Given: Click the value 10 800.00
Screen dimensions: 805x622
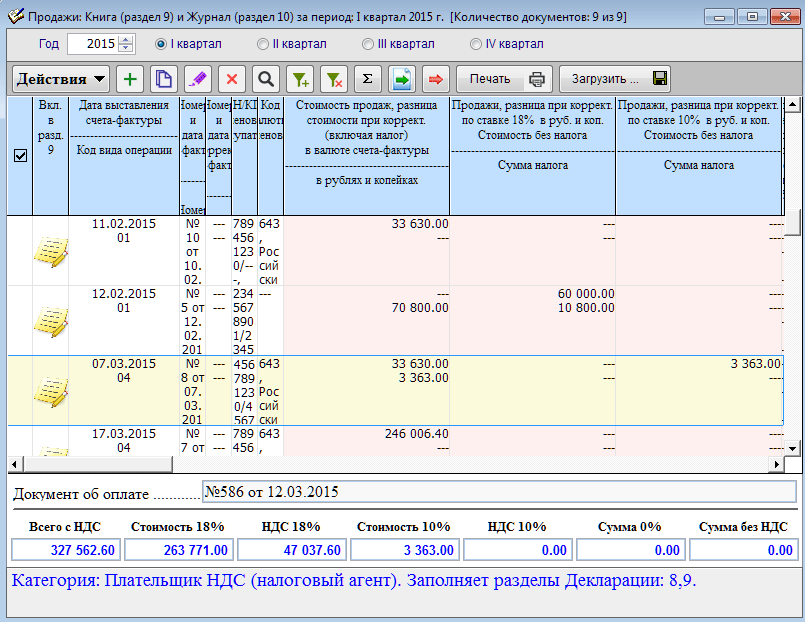Looking at the screenshot, I should tap(586, 308).
